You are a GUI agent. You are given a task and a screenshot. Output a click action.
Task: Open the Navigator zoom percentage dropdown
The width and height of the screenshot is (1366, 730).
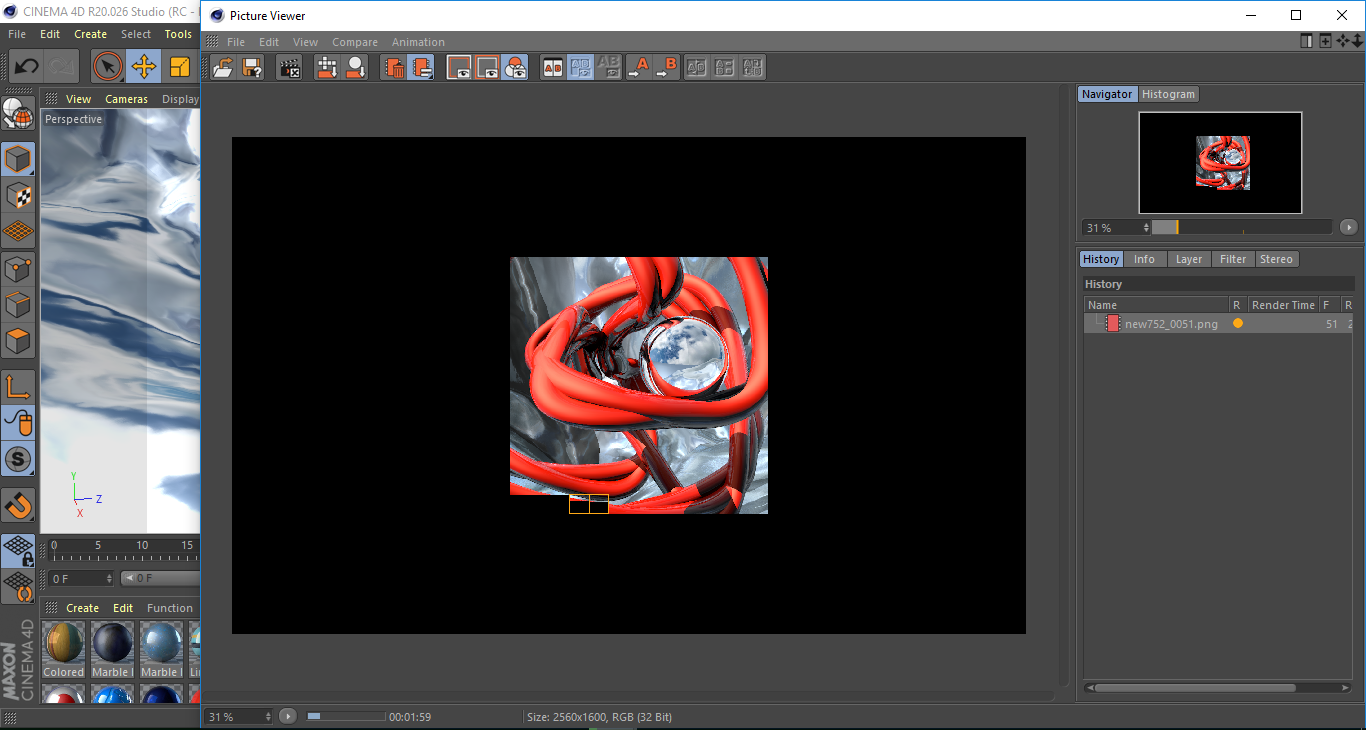point(1145,227)
